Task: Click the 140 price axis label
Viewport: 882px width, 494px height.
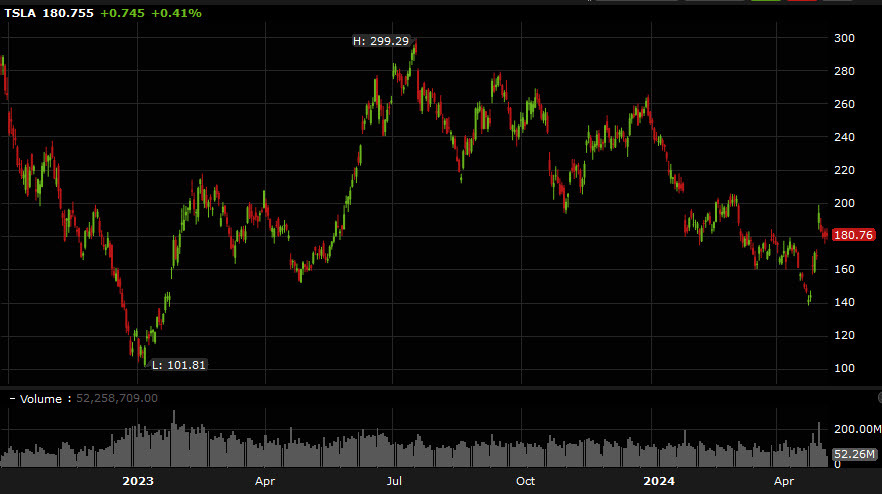Action: [x=844, y=302]
